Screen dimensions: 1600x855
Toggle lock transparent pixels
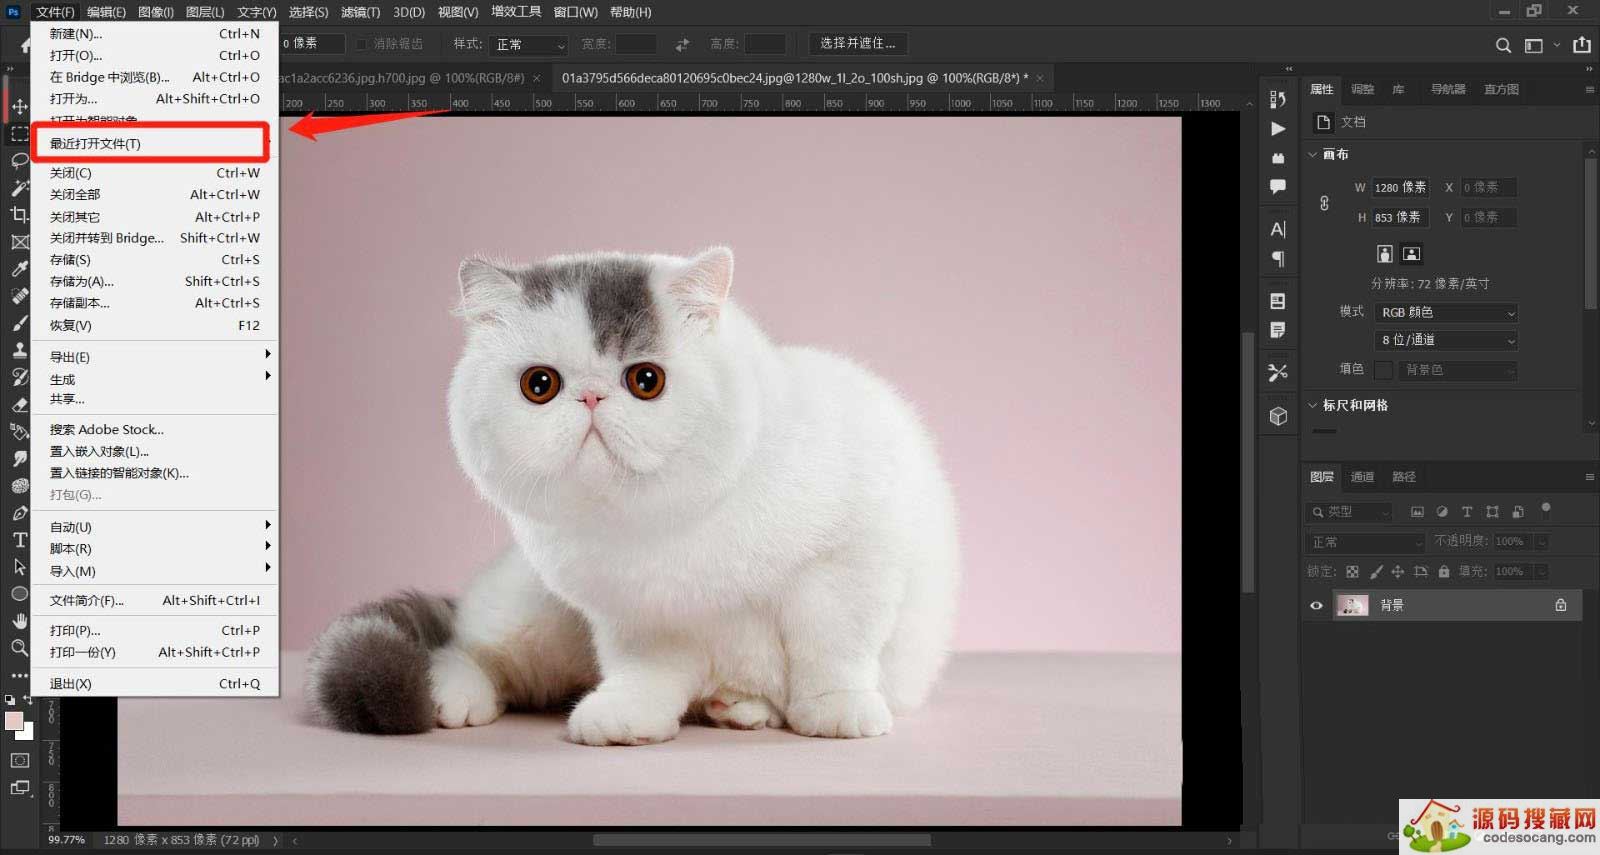[x=1352, y=572]
